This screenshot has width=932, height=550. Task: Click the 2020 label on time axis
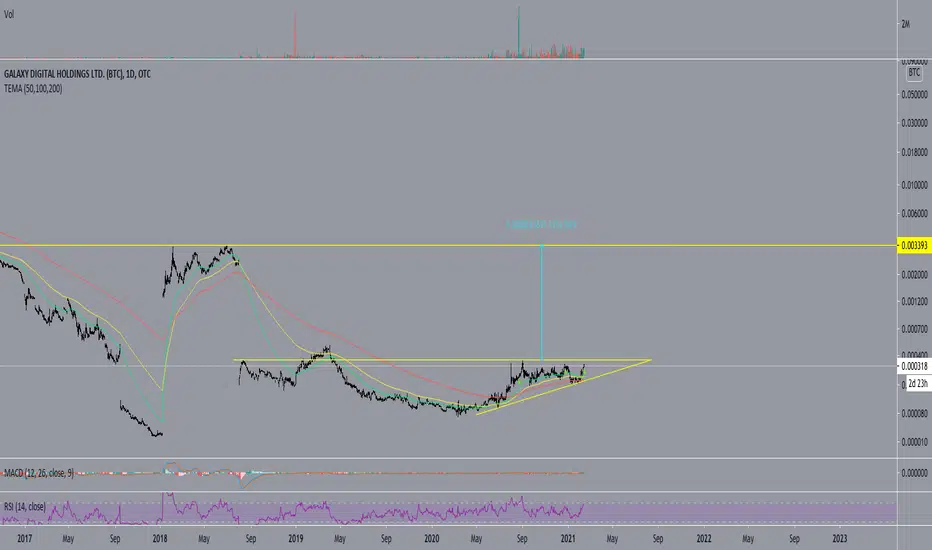432,539
